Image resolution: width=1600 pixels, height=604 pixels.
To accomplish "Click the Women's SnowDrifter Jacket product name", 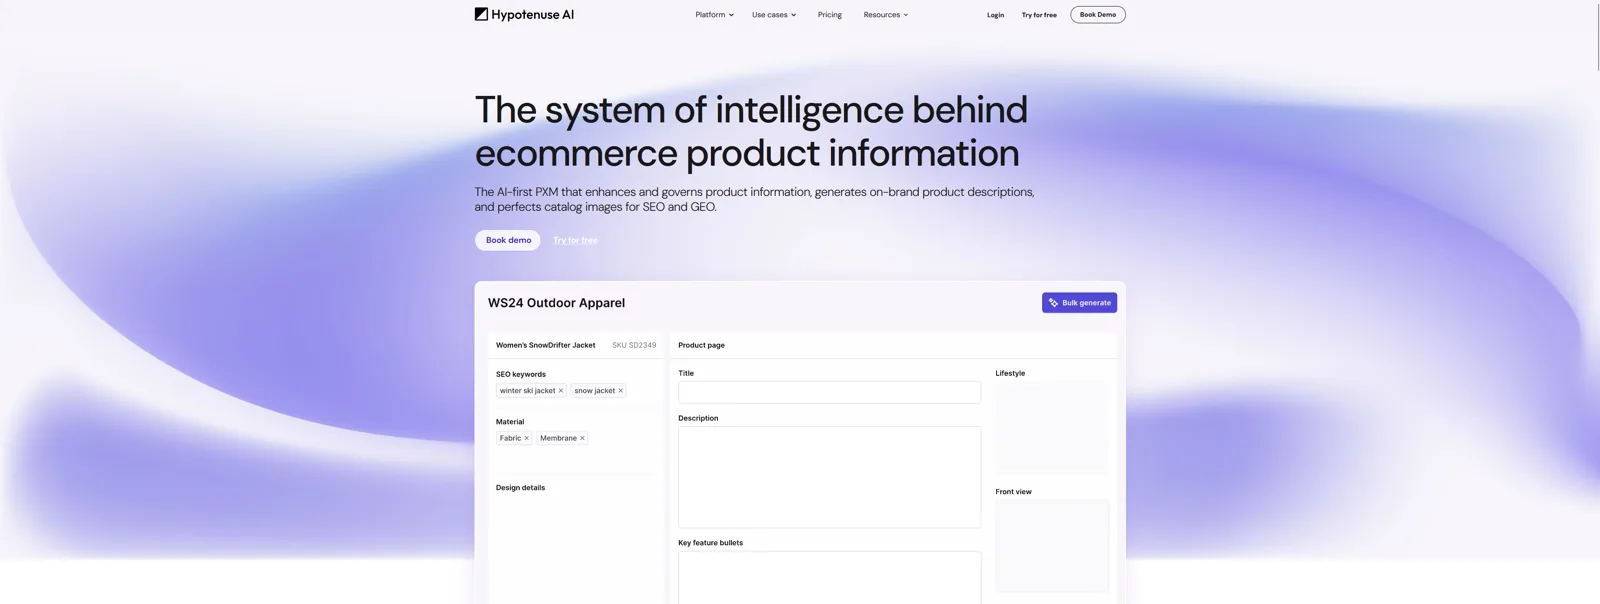I will coord(545,345).
